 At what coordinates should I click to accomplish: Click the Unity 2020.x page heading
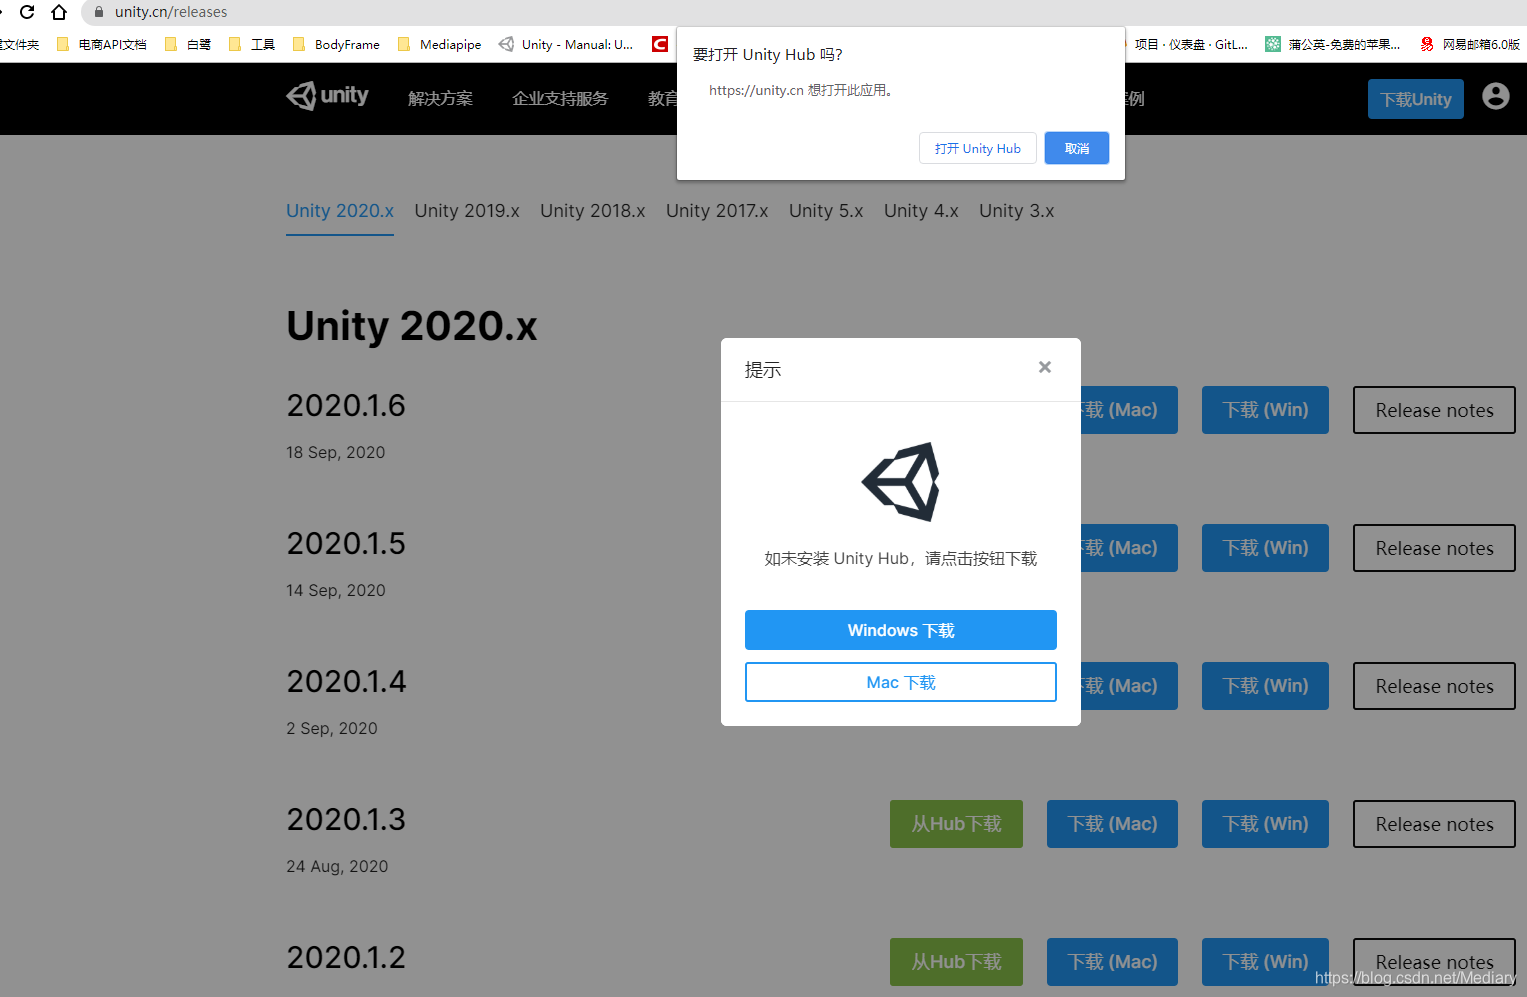pos(412,326)
